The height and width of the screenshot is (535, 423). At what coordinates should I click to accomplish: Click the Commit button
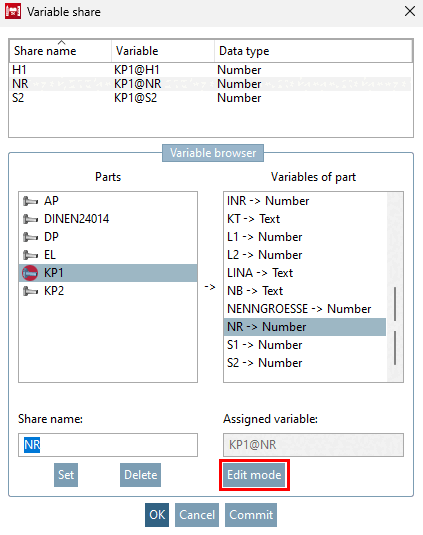251,515
